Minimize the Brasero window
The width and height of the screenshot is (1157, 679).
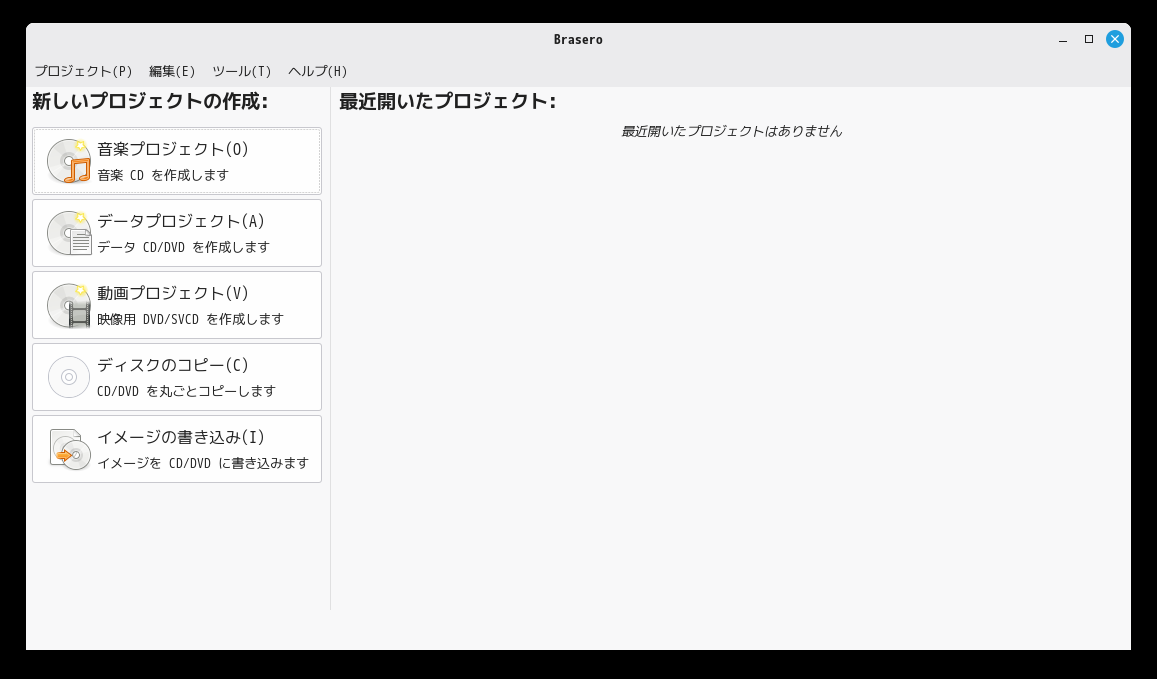1063,39
